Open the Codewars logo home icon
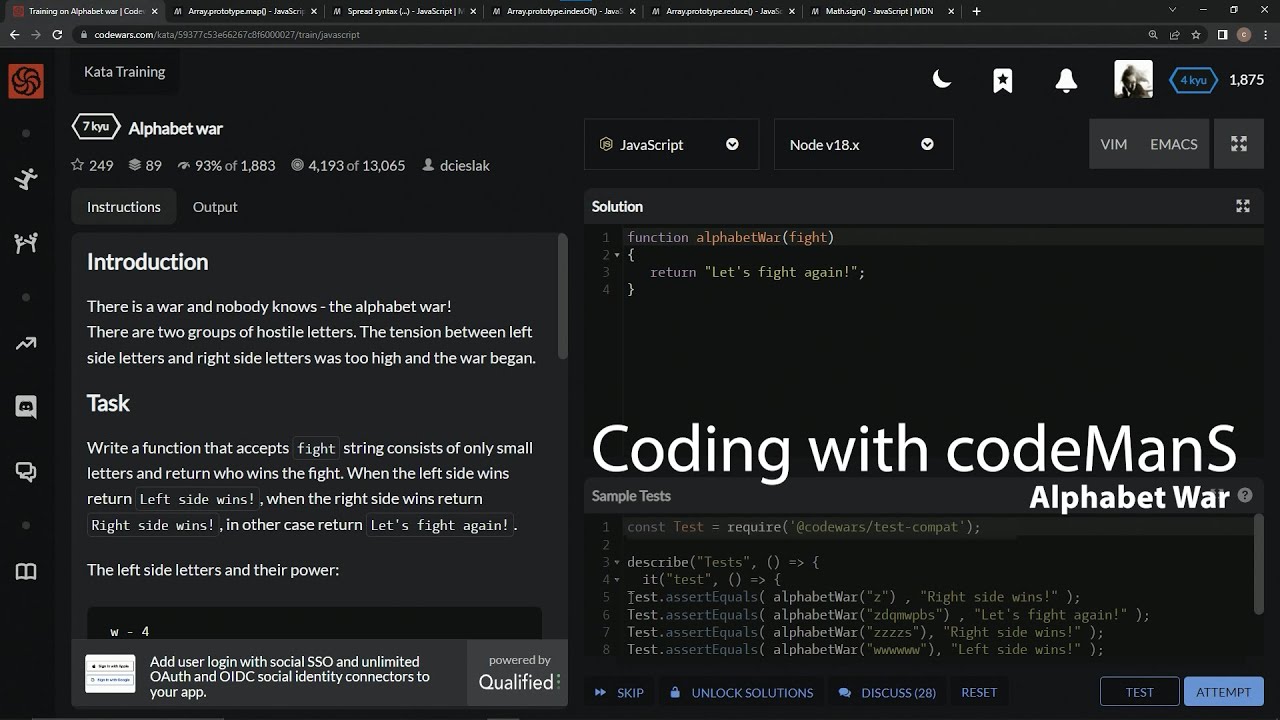This screenshot has height=720, width=1280. pos(26,81)
